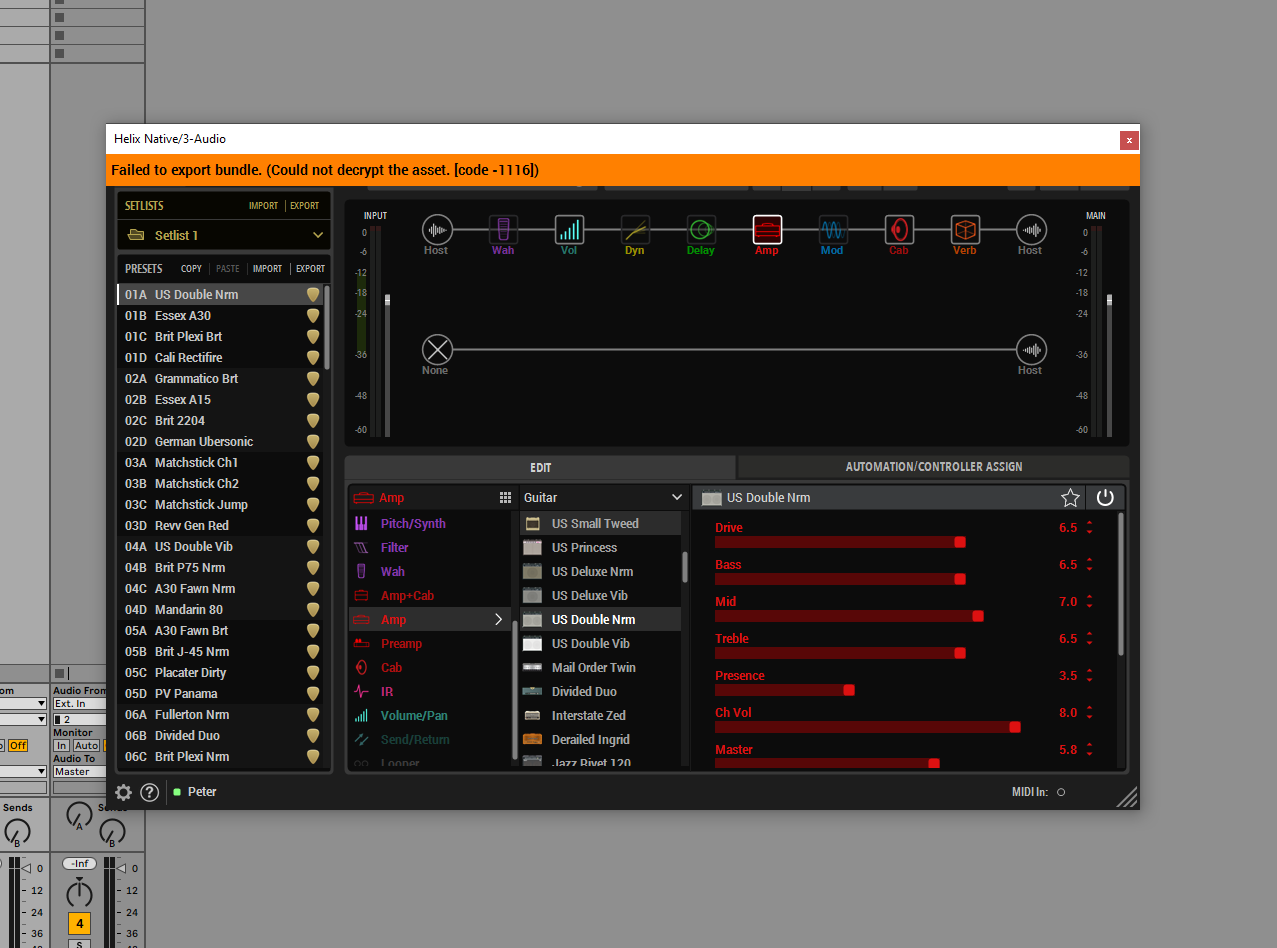Click the Mod block in signal chain

click(833, 230)
